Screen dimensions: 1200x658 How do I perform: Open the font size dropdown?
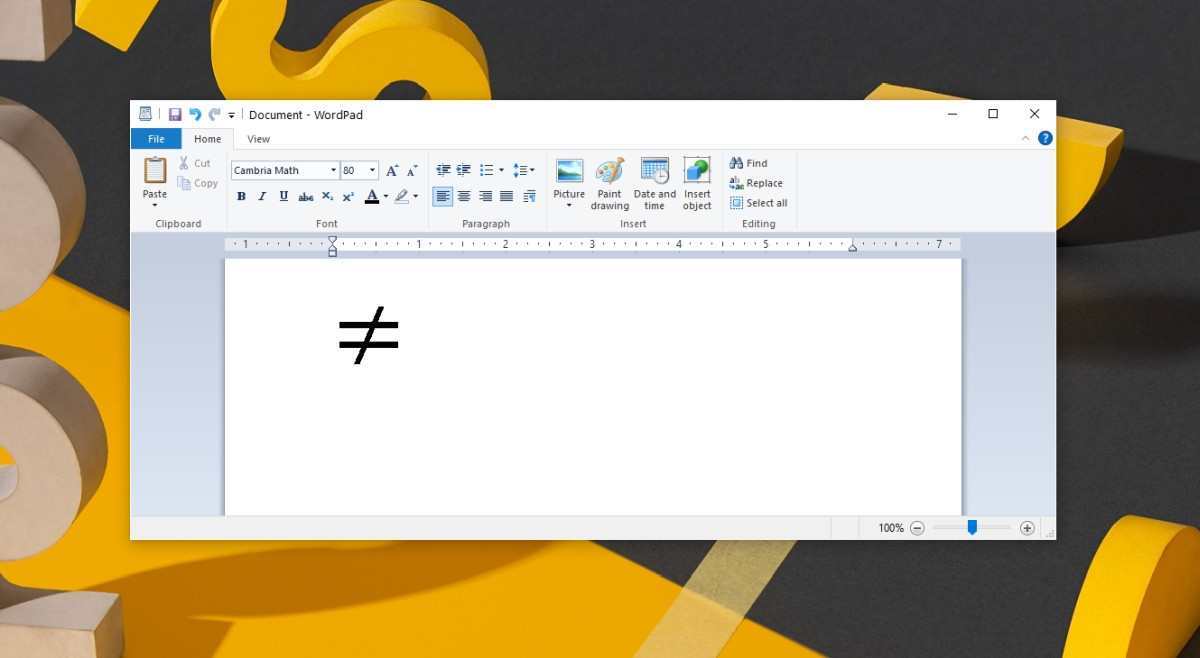coord(373,171)
